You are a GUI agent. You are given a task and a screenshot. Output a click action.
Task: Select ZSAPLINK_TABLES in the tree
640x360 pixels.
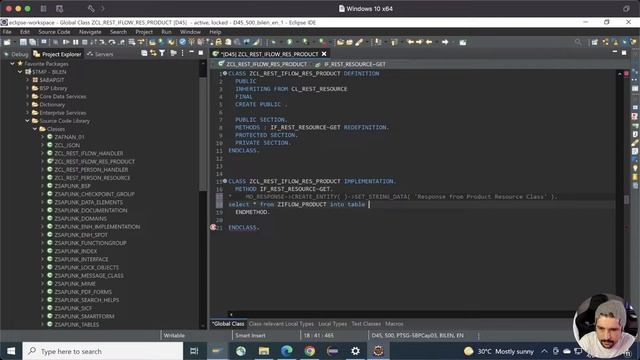pyautogui.click(x=77, y=324)
